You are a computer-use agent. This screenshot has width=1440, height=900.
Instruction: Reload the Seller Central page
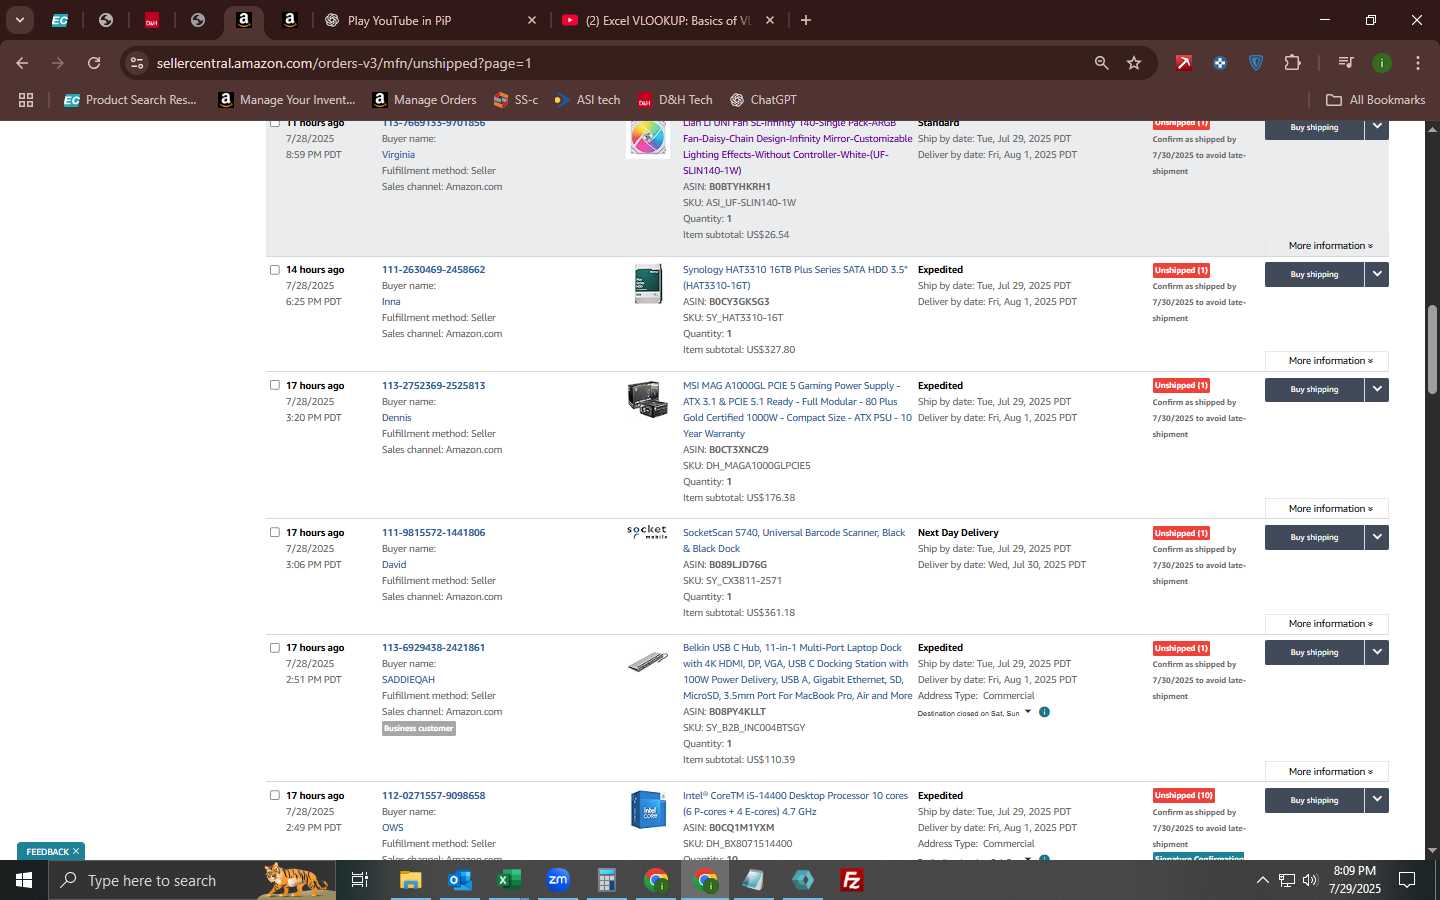click(94, 63)
